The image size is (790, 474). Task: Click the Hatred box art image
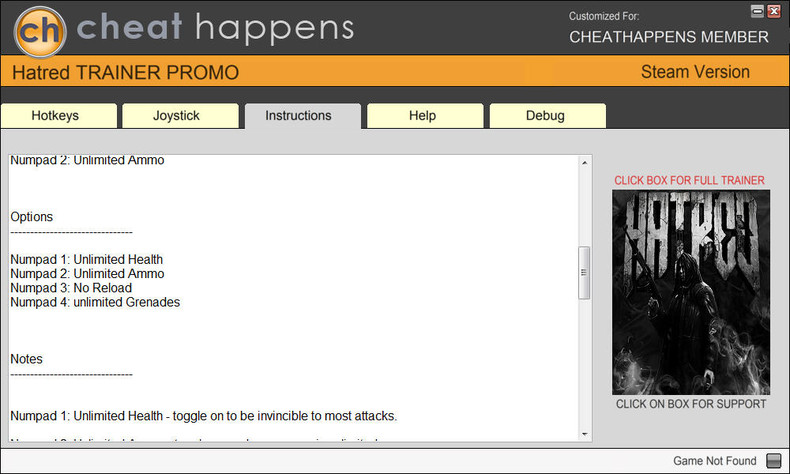coord(691,292)
